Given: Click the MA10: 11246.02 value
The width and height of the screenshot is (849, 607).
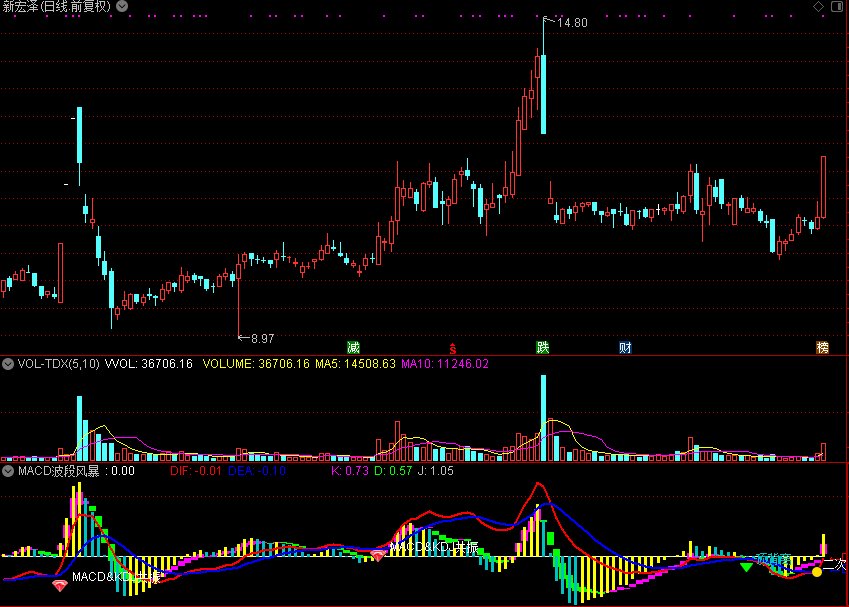Looking at the screenshot, I should tap(445, 364).
